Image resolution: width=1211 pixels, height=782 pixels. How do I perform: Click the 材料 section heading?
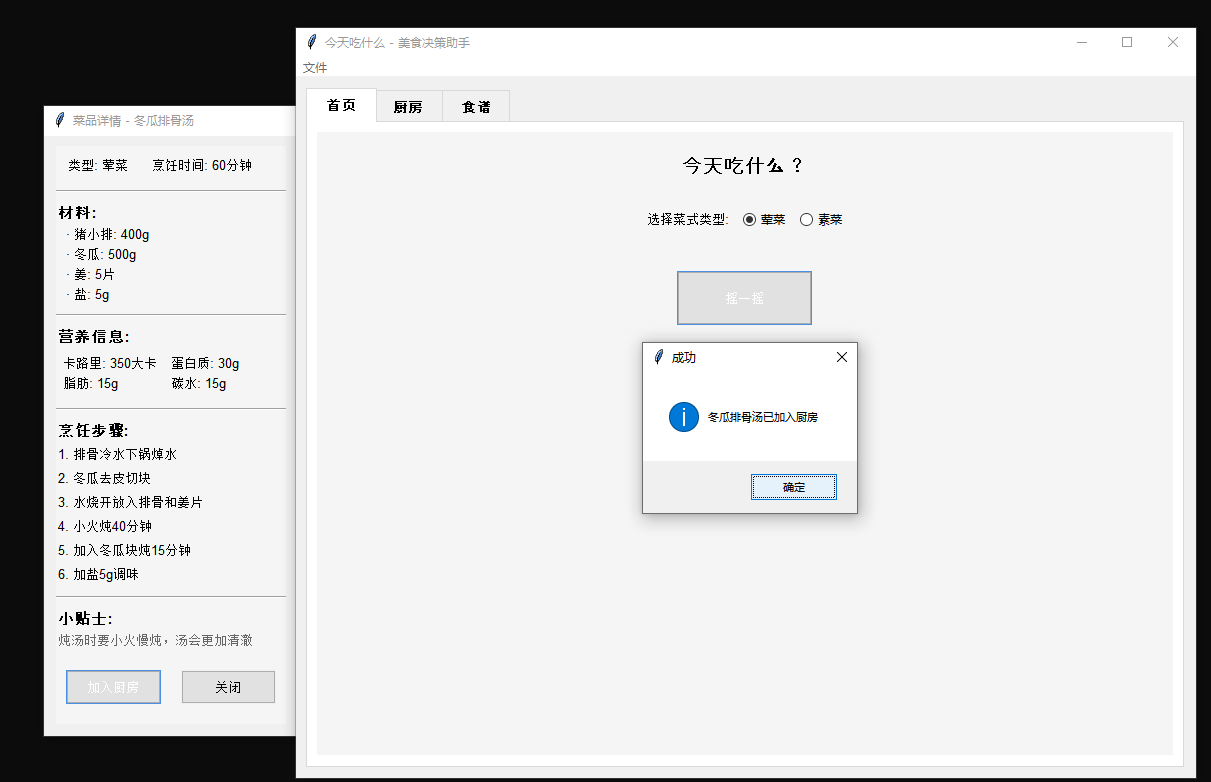[77, 213]
